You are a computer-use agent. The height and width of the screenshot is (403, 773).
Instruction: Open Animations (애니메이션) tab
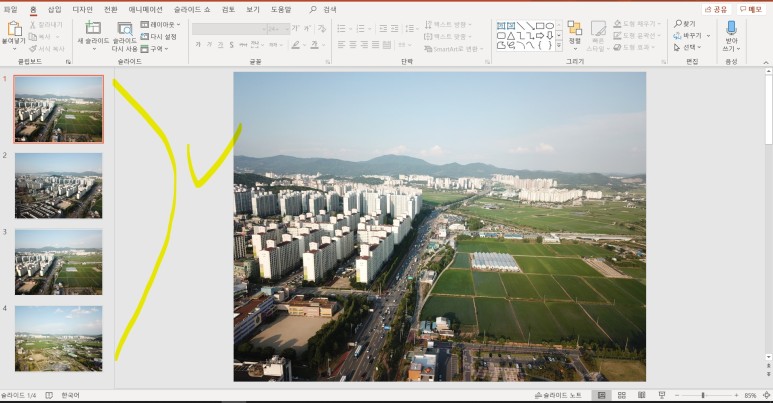145,9
